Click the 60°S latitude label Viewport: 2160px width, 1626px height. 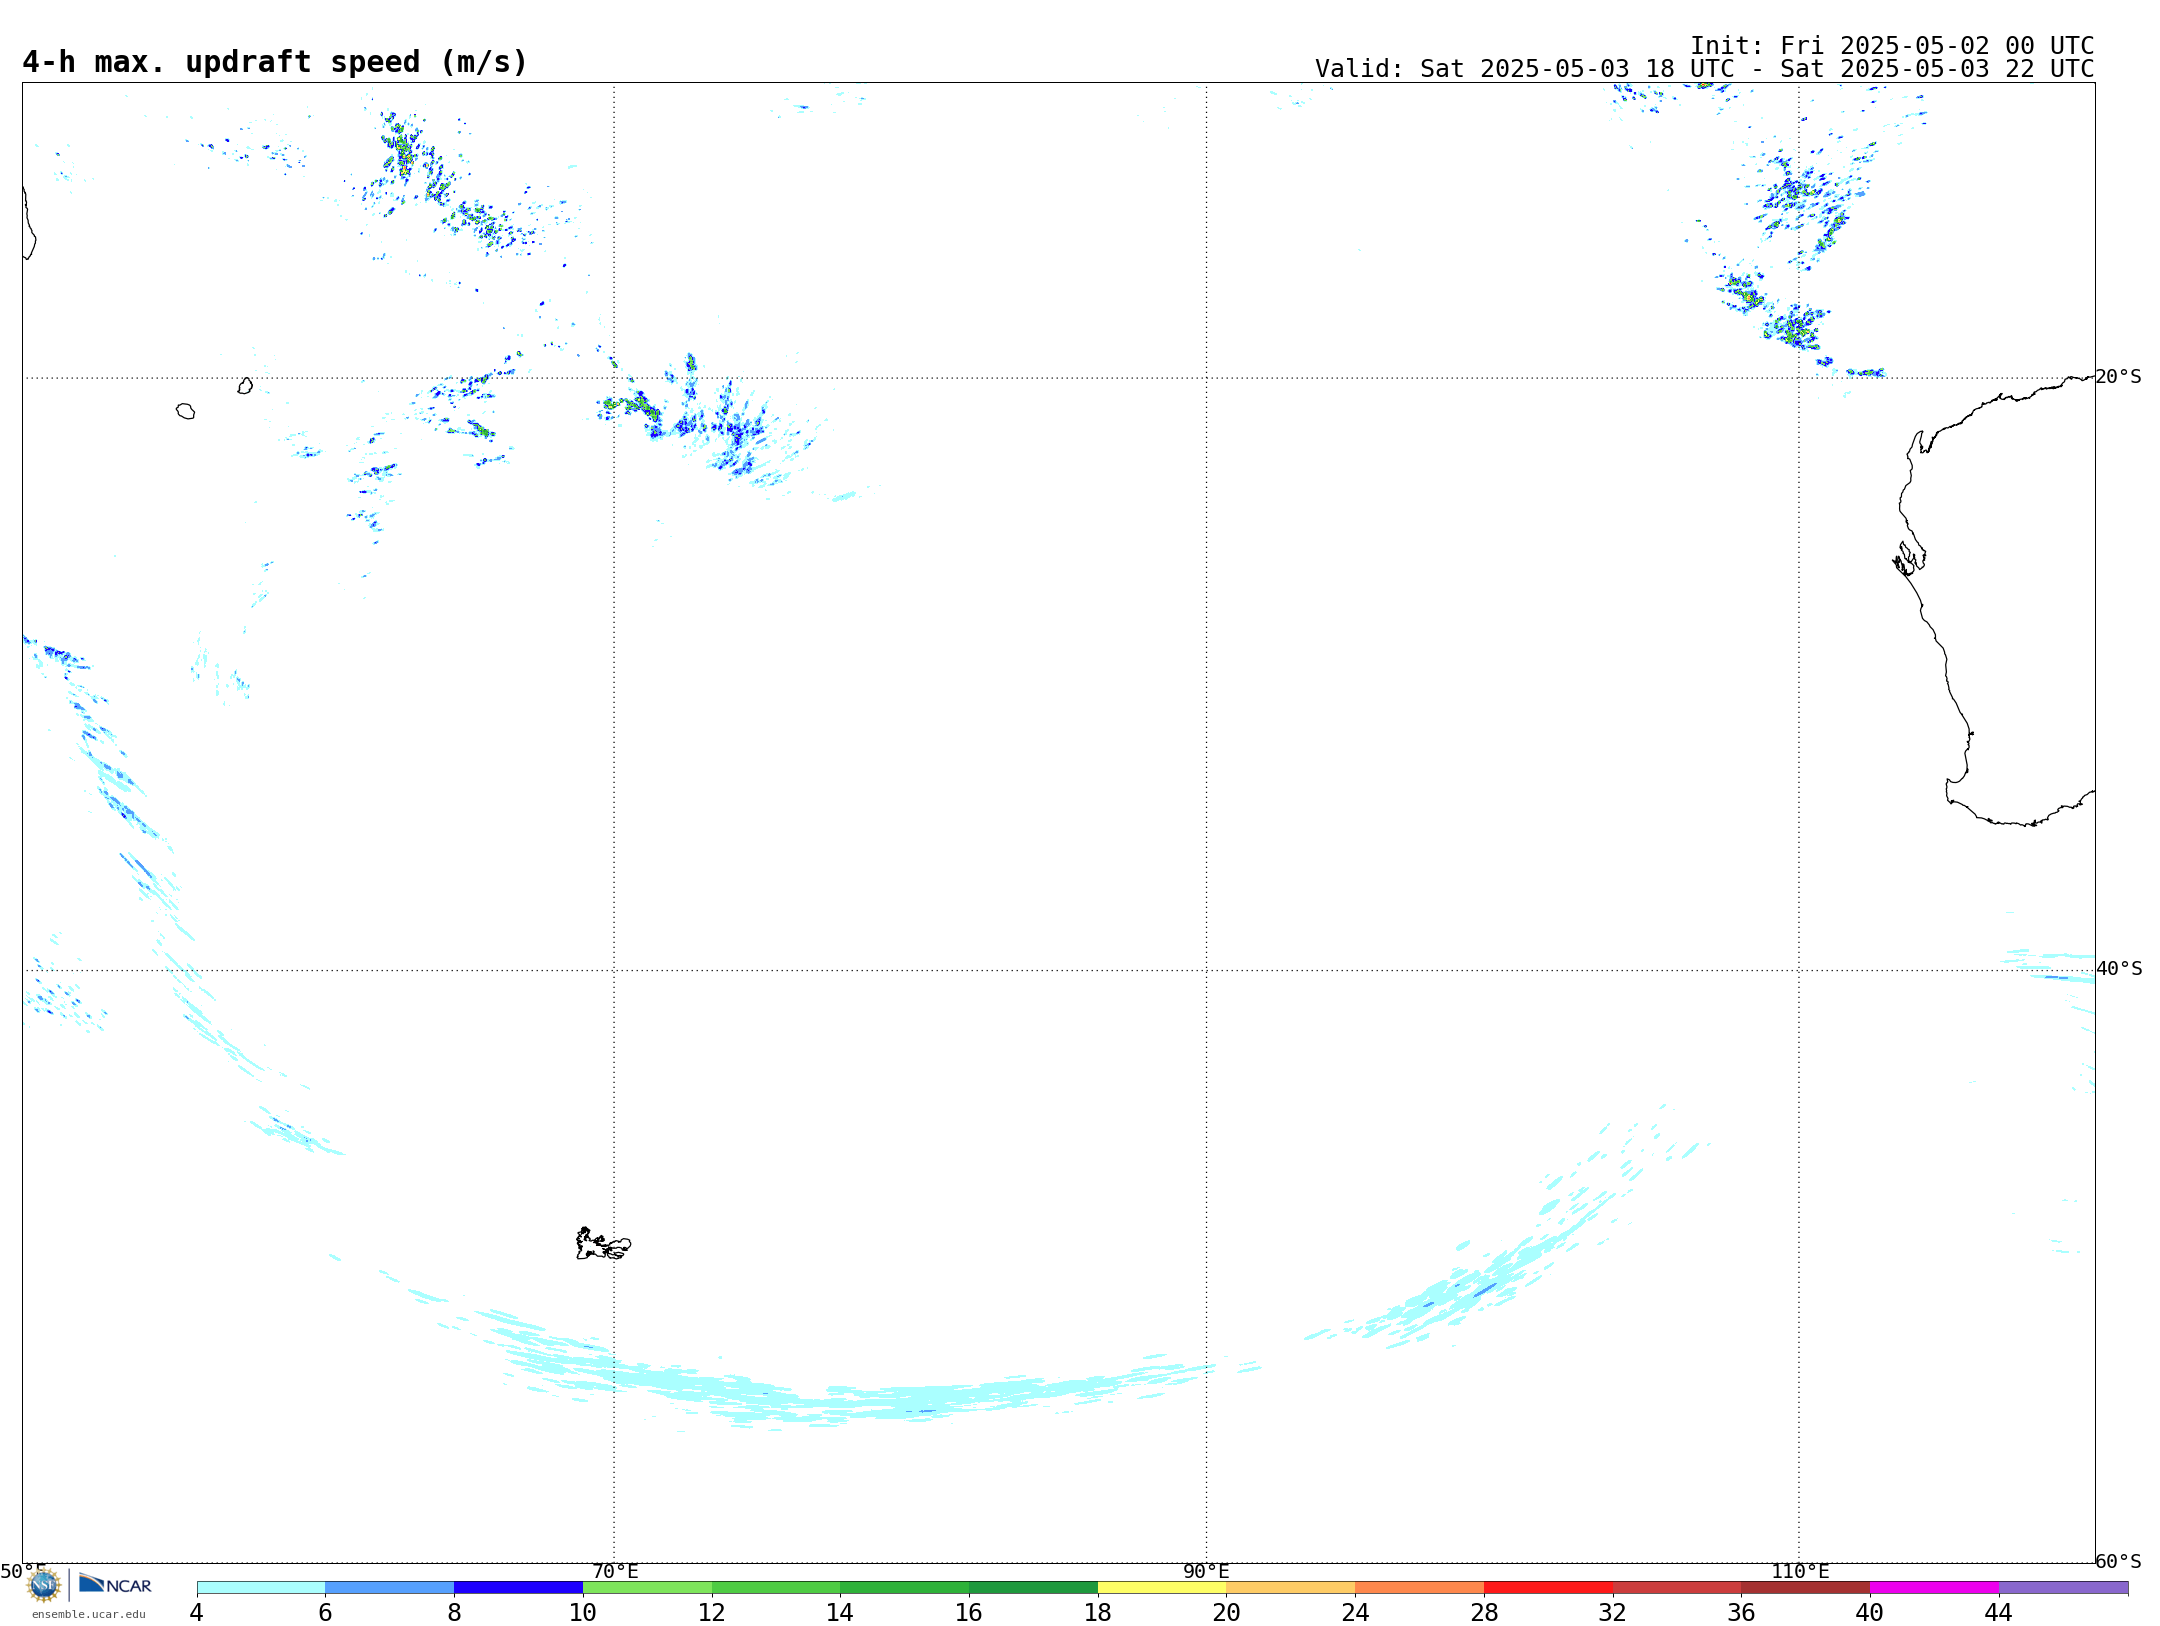2119,1561
